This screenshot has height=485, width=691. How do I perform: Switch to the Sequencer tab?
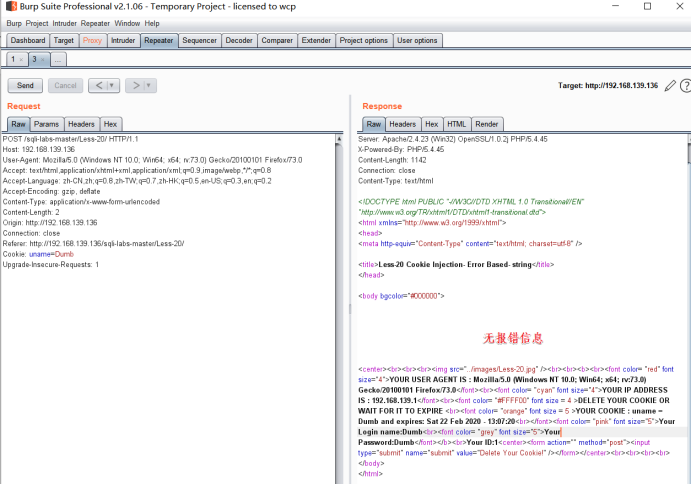pos(200,41)
